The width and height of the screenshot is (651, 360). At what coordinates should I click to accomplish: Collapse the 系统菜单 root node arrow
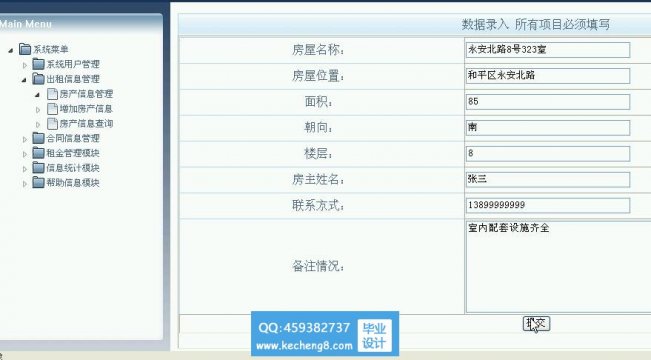tap(11, 51)
